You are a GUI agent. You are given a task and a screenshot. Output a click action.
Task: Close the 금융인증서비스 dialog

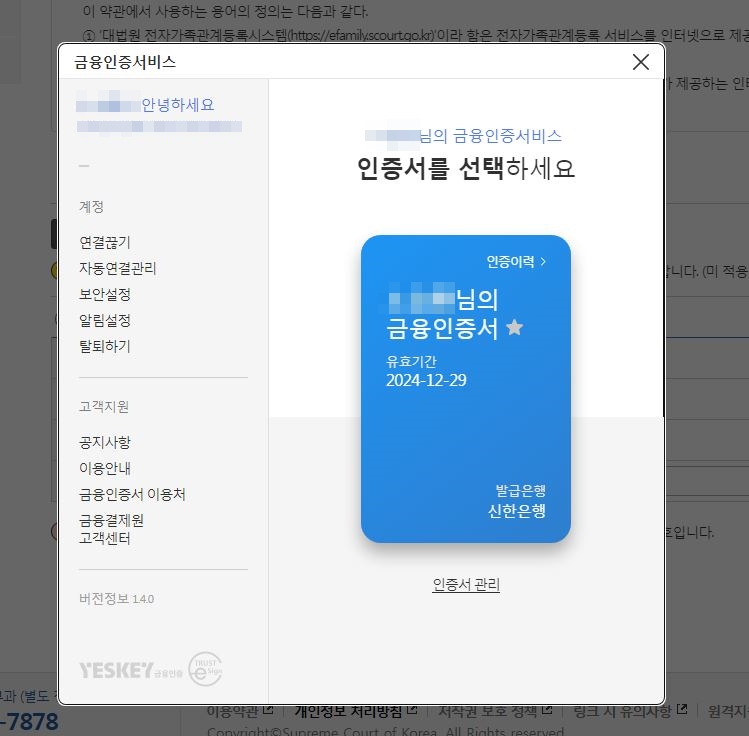coord(640,62)
